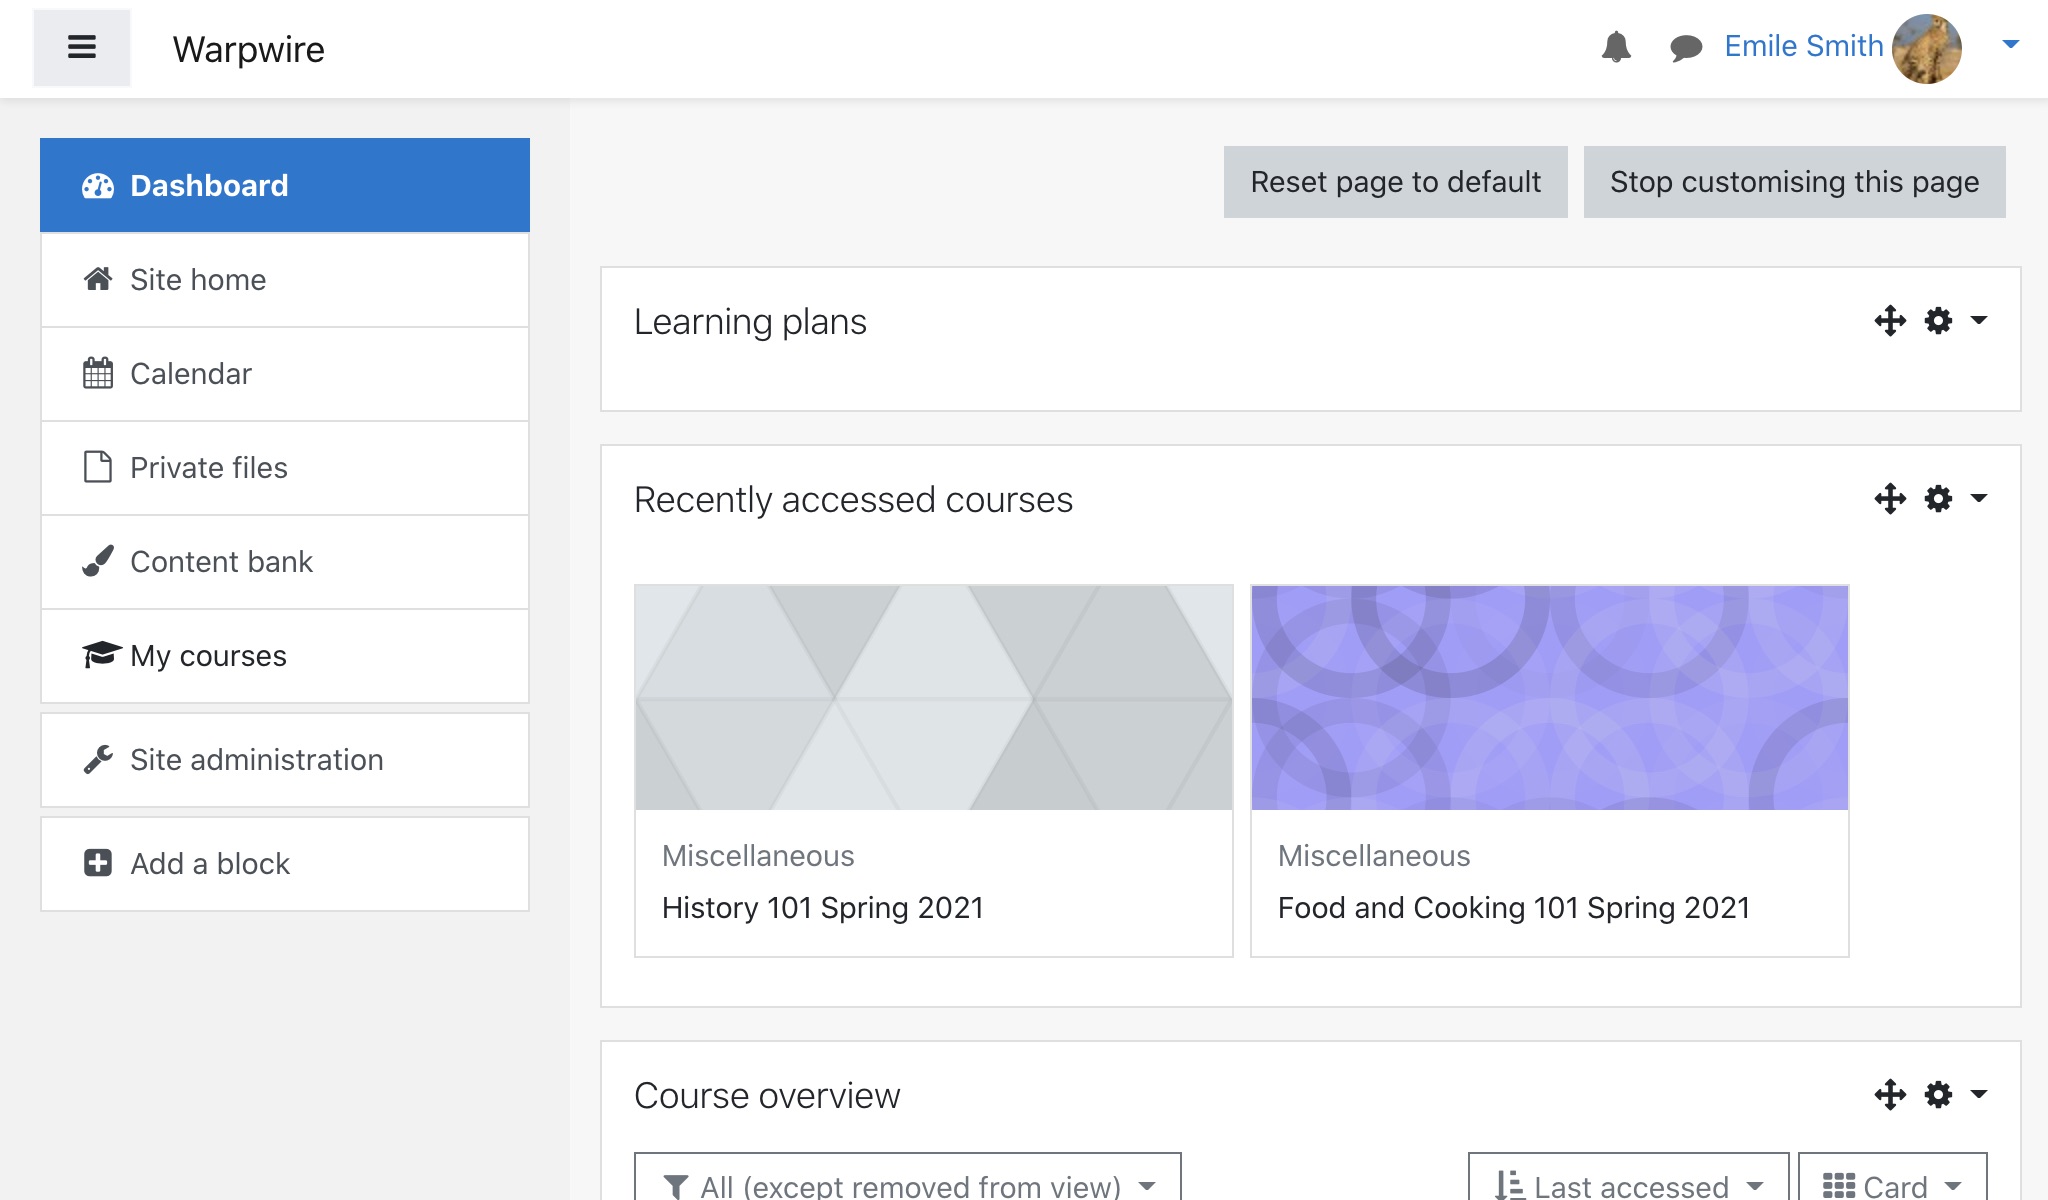
Task: Click move icon on Course overview block
Action: [1890, 1095]
